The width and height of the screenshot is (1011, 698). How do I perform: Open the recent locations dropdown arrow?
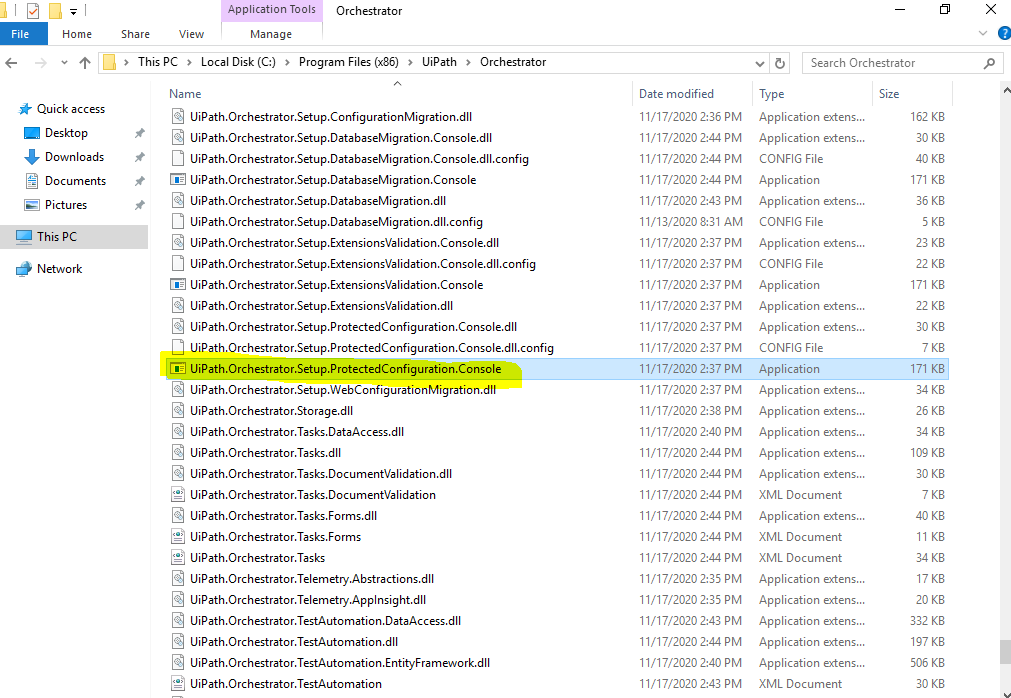[64, 63]
